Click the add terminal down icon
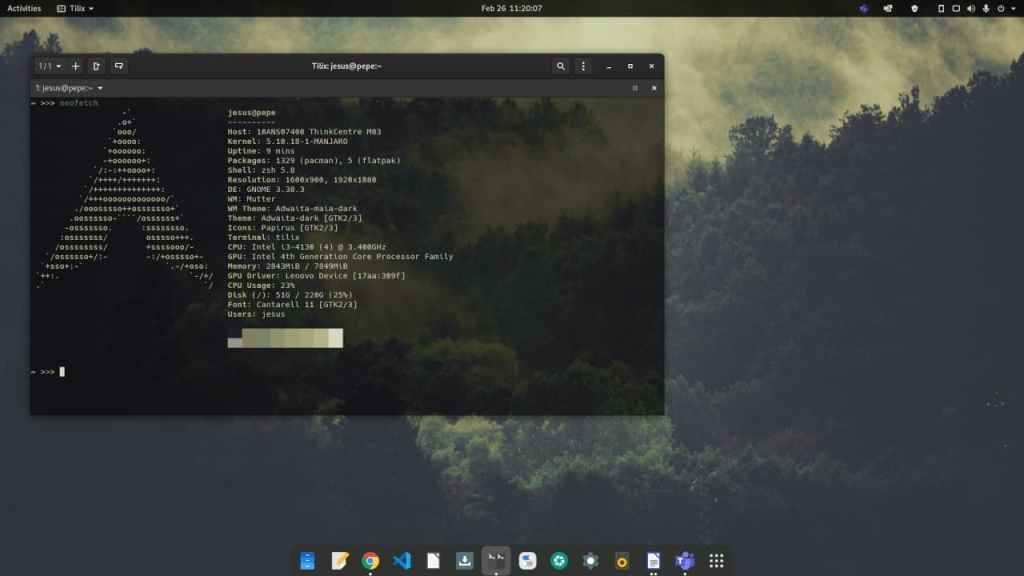Viewport: 1024px width, 576px height. (x=119, y=66)
